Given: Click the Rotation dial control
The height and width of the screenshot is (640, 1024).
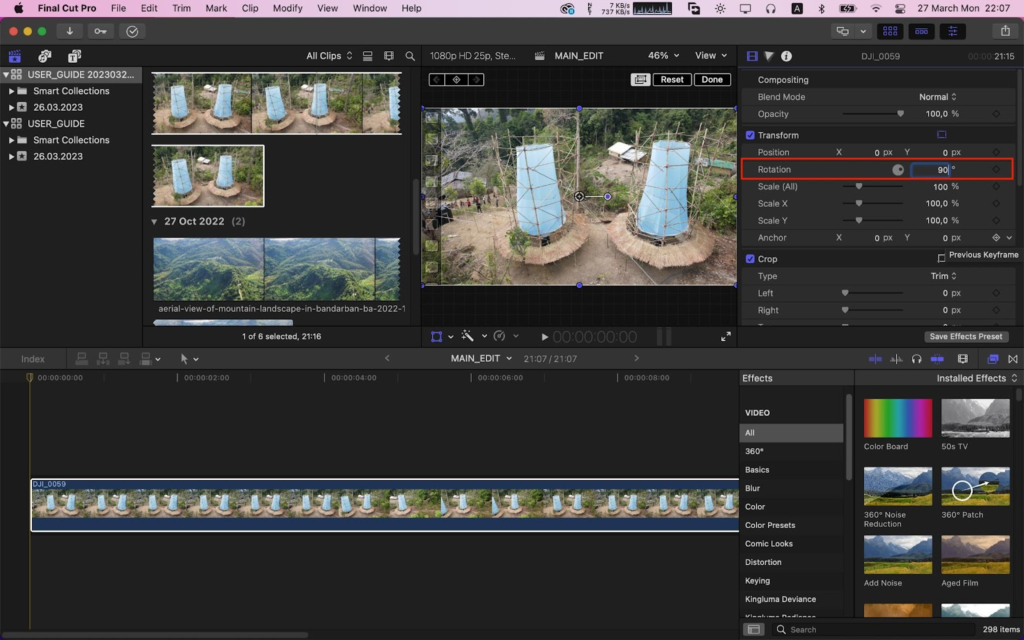Looking at the screenshot, I should pyautogui.click(x=898, y=170).
